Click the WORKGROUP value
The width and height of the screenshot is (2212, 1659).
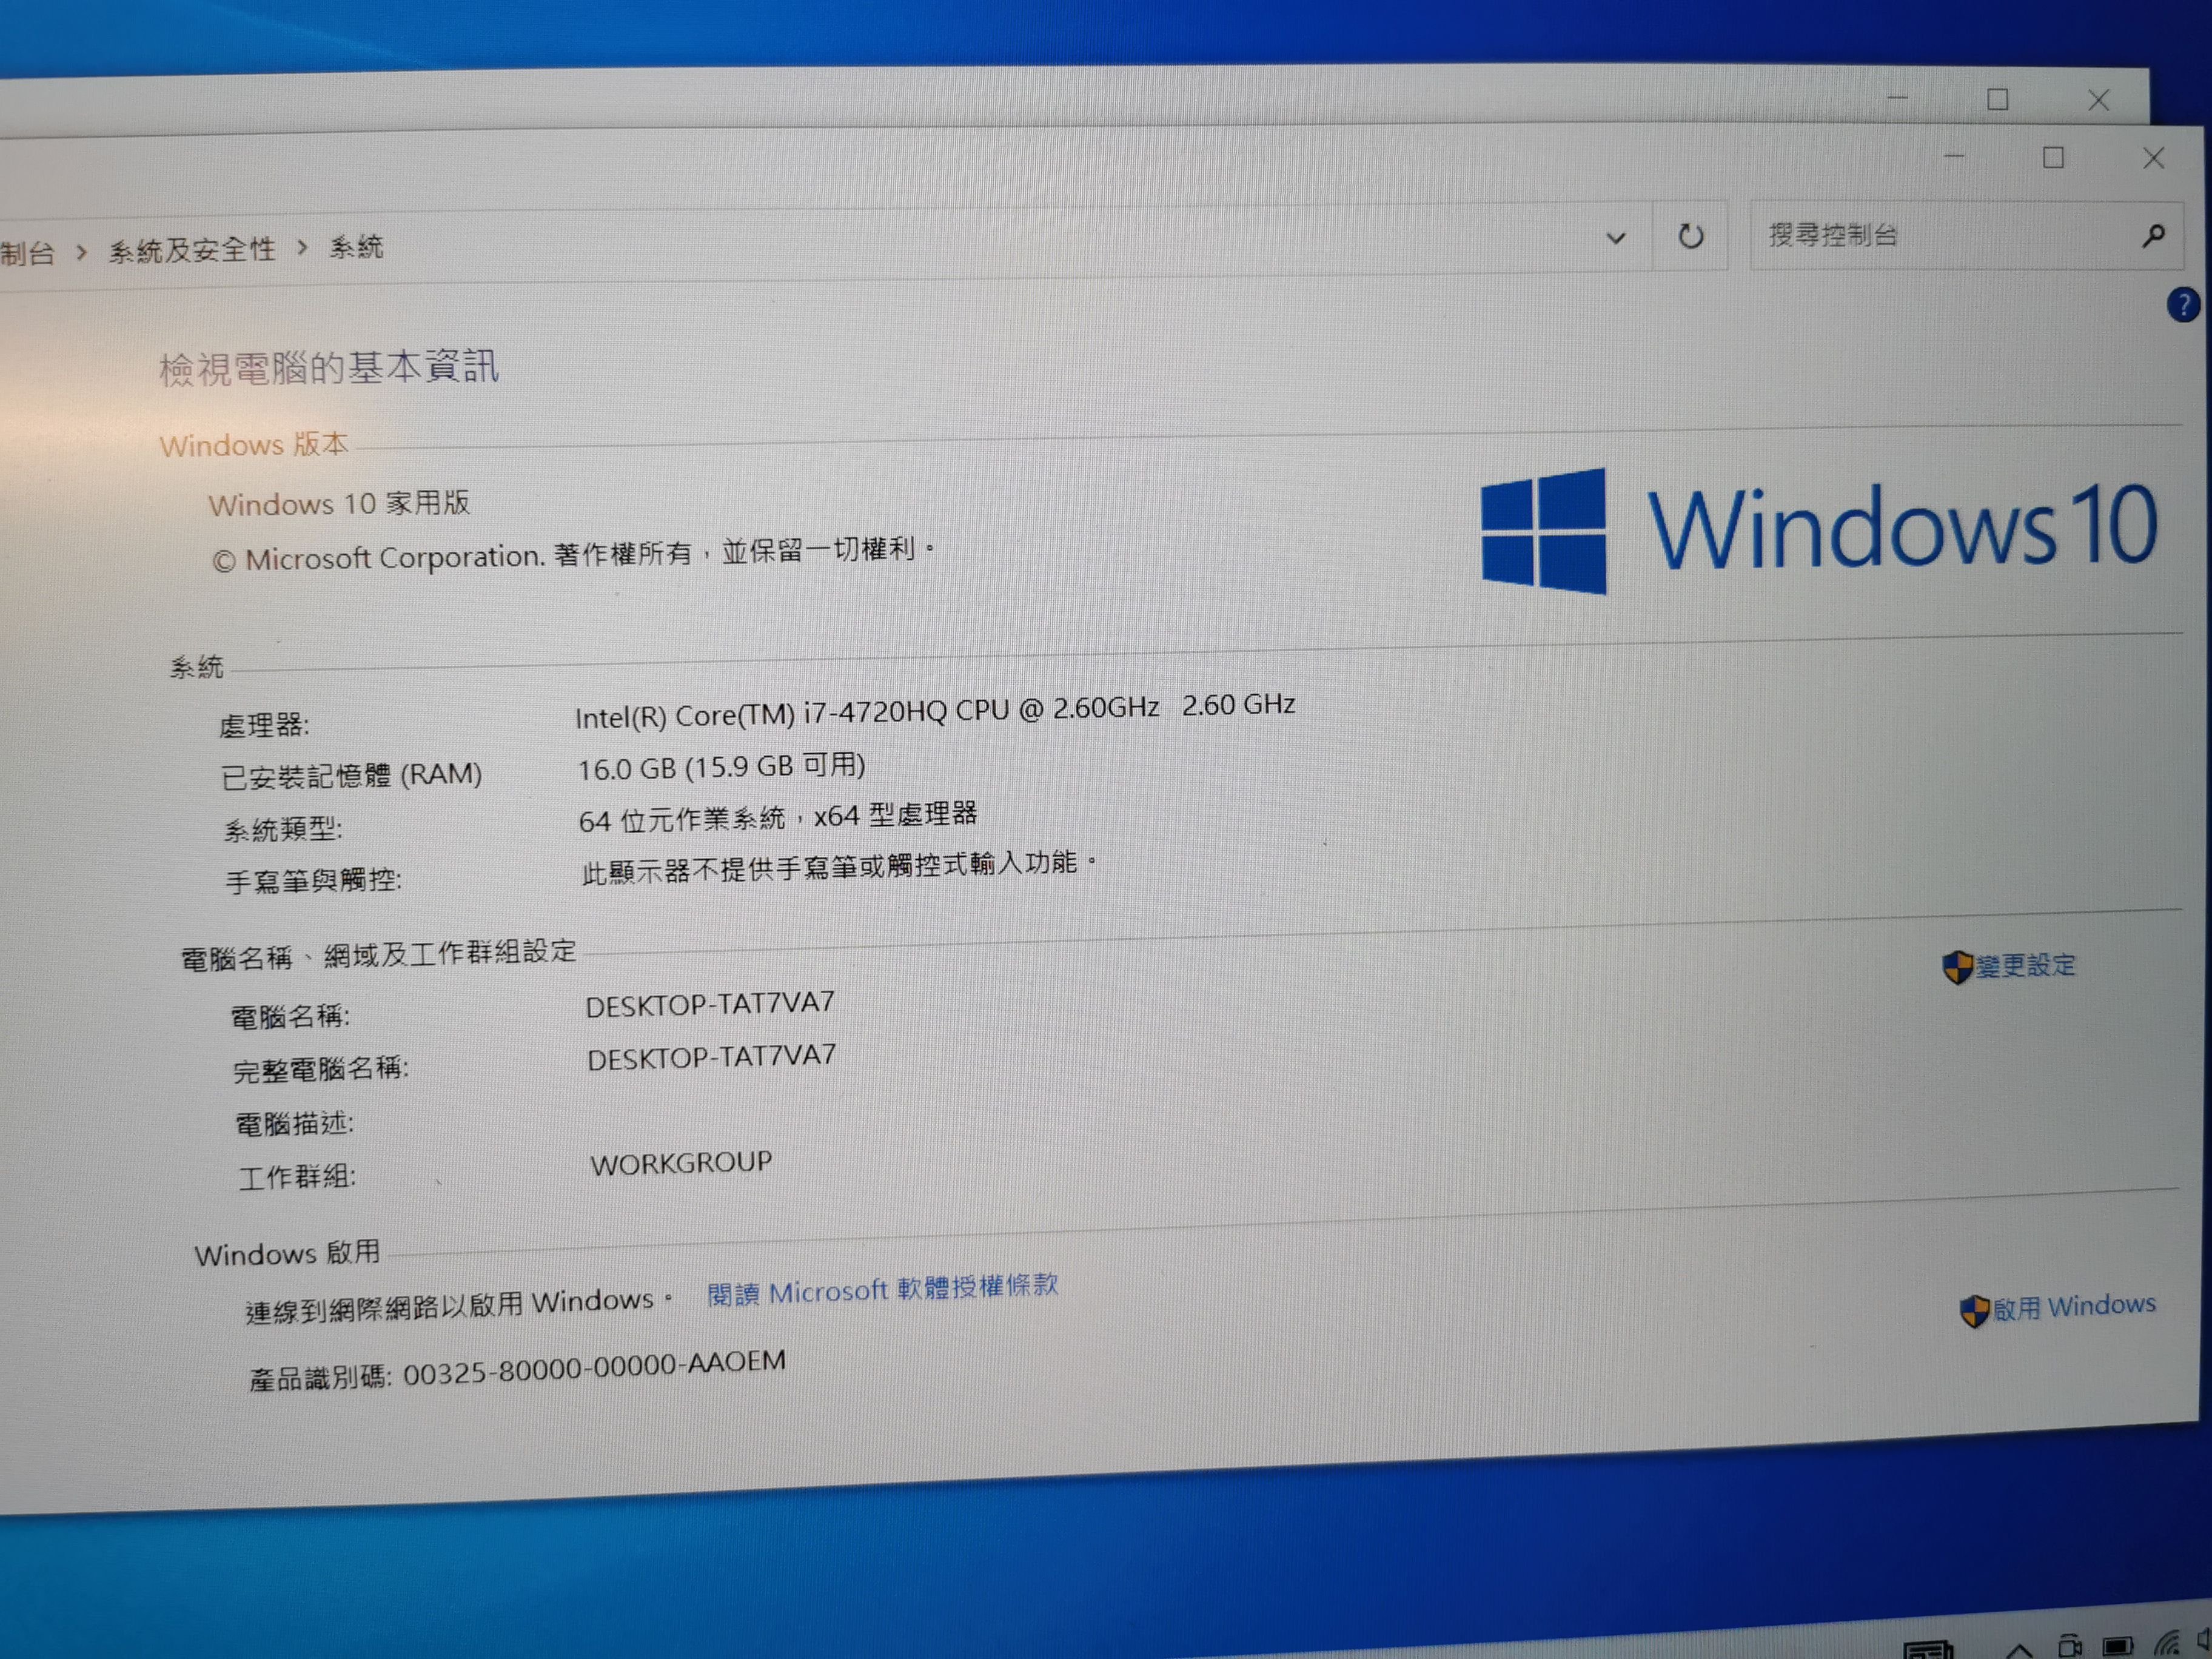pyautogui.click(x=681, y=1163)
